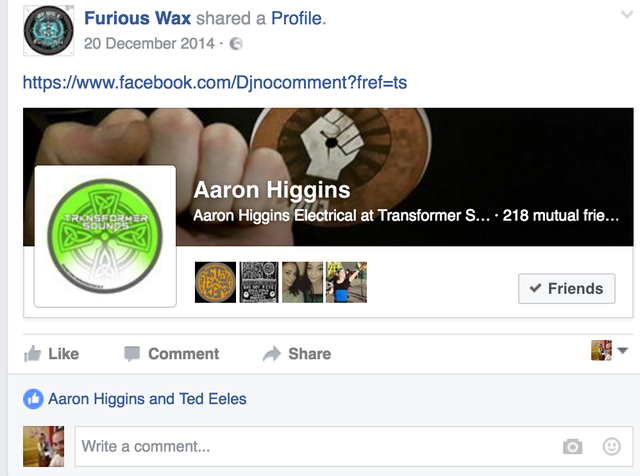Click the Share button label
Viewport: 640px width, 476px height.
(x=310, y=354)
